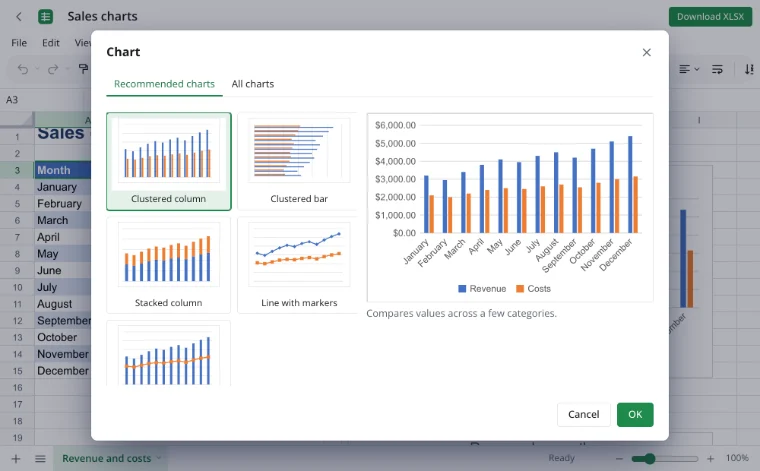Add a new sheet with plus icon
This screenshot has width=760, height=471.
[16, 458]
